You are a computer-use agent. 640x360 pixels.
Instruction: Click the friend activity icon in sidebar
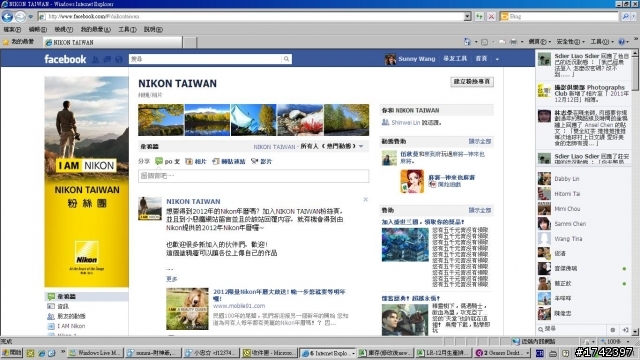coord(51,316)
